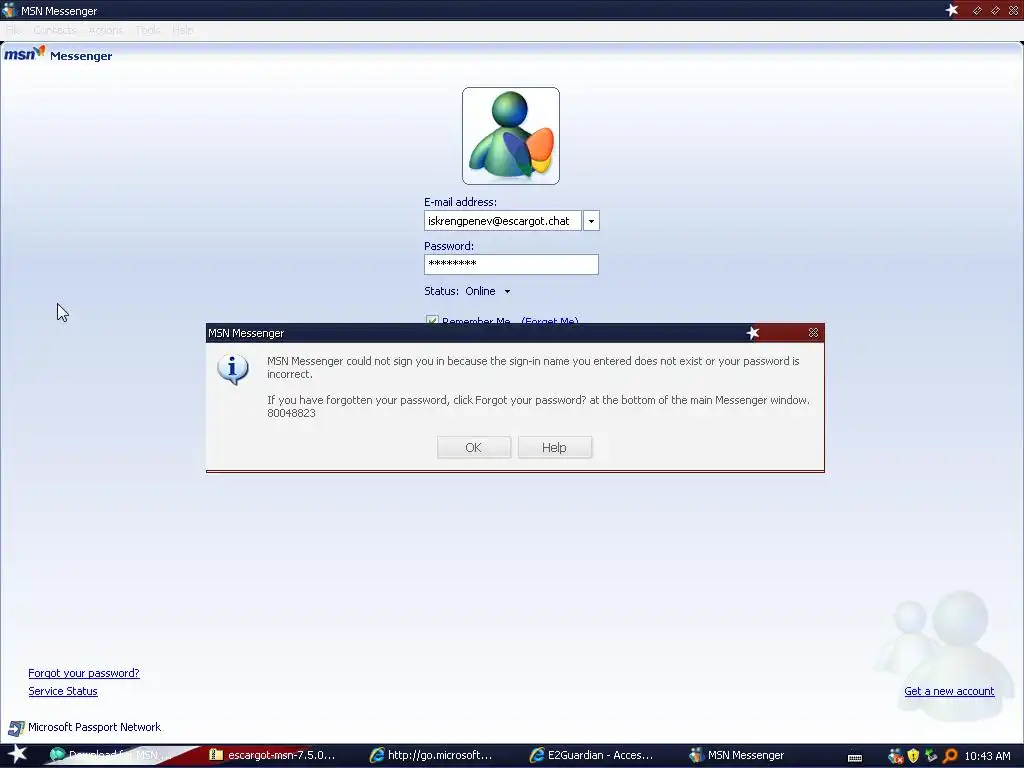Click the Start star button on the taskbar
The image size is (1024, 768).
click(17, 755)
